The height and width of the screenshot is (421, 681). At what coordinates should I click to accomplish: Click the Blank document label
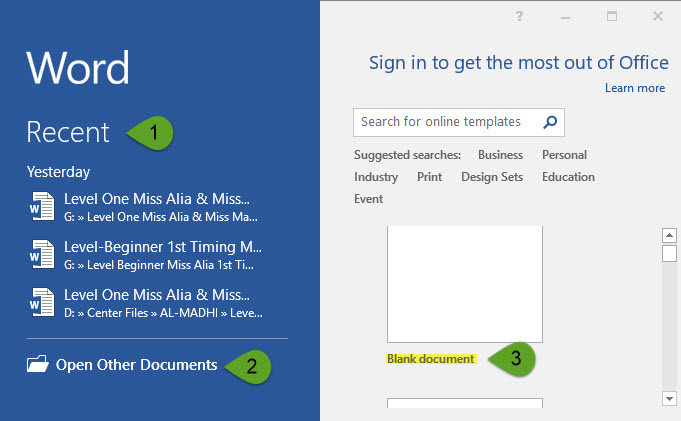pos(430,359)
